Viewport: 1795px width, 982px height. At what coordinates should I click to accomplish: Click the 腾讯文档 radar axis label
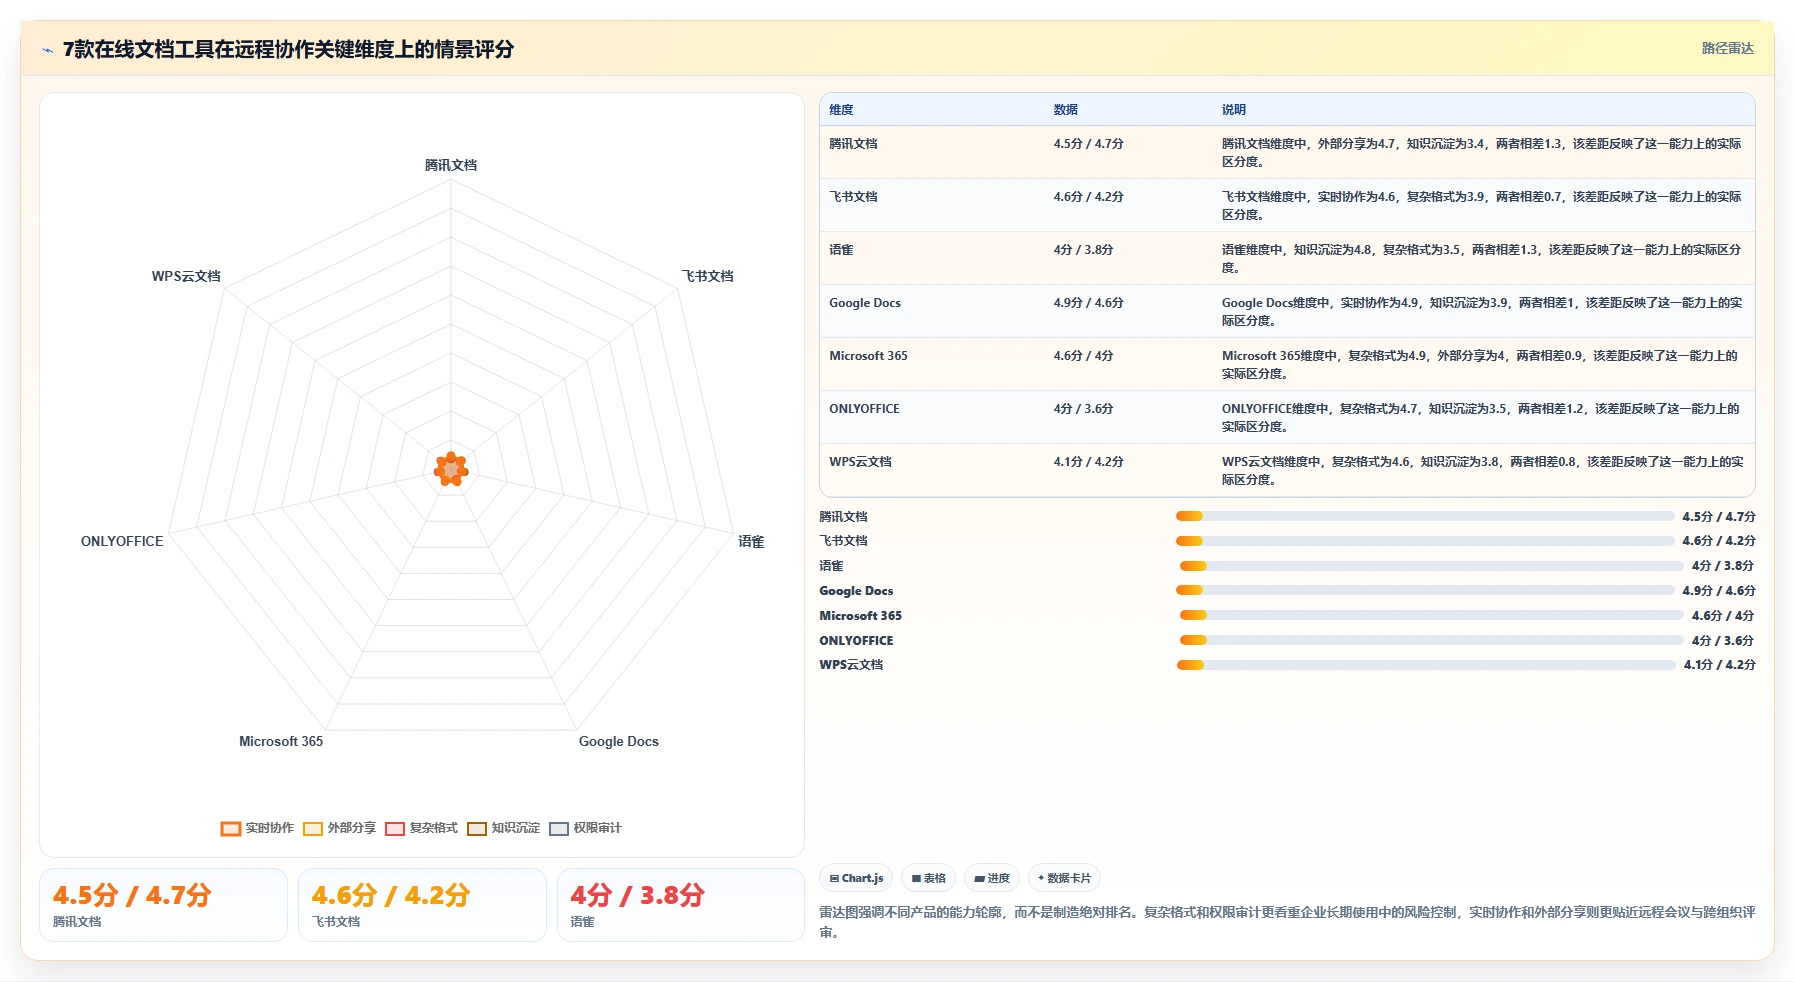pos(451,165)
